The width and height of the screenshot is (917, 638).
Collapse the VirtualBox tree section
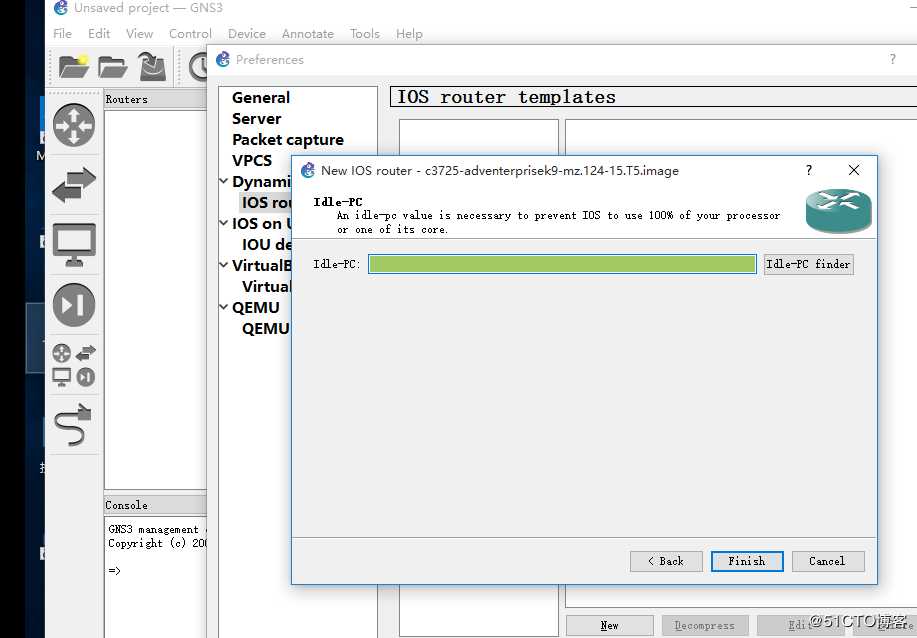(x=223, y=265)
